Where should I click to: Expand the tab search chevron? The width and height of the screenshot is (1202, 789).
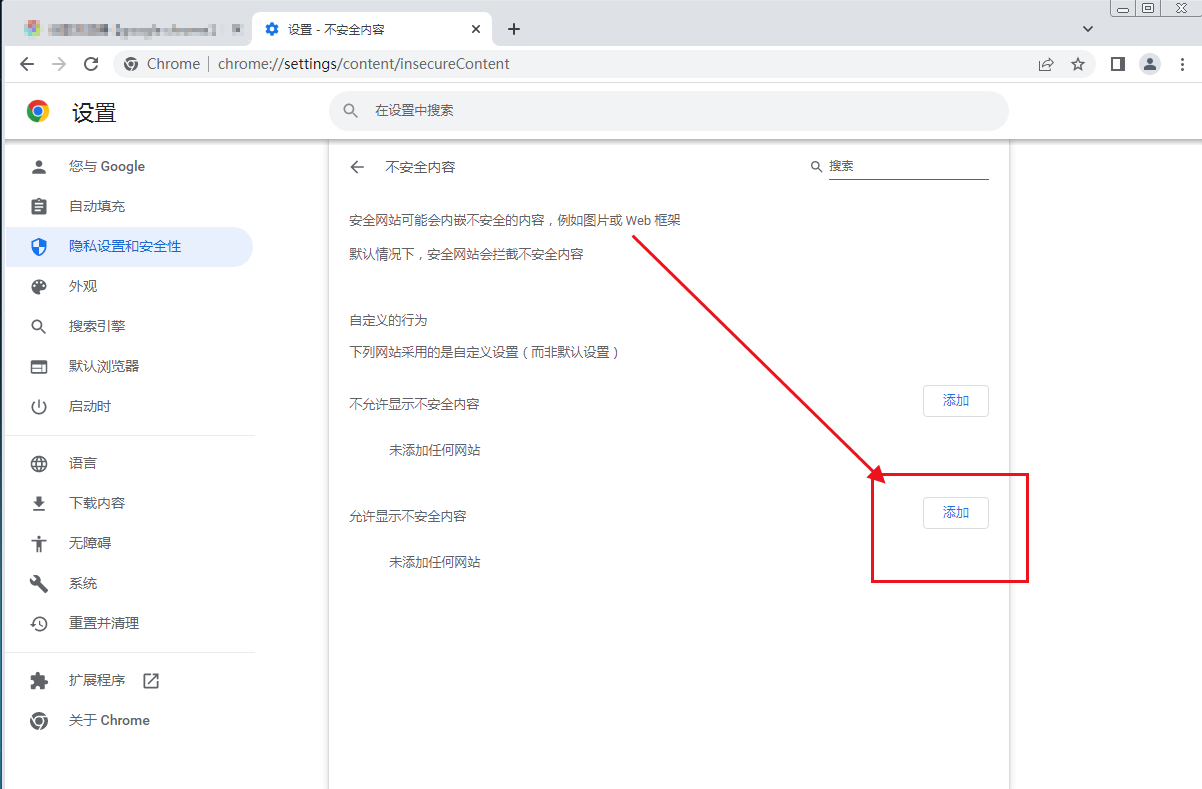1088,29
